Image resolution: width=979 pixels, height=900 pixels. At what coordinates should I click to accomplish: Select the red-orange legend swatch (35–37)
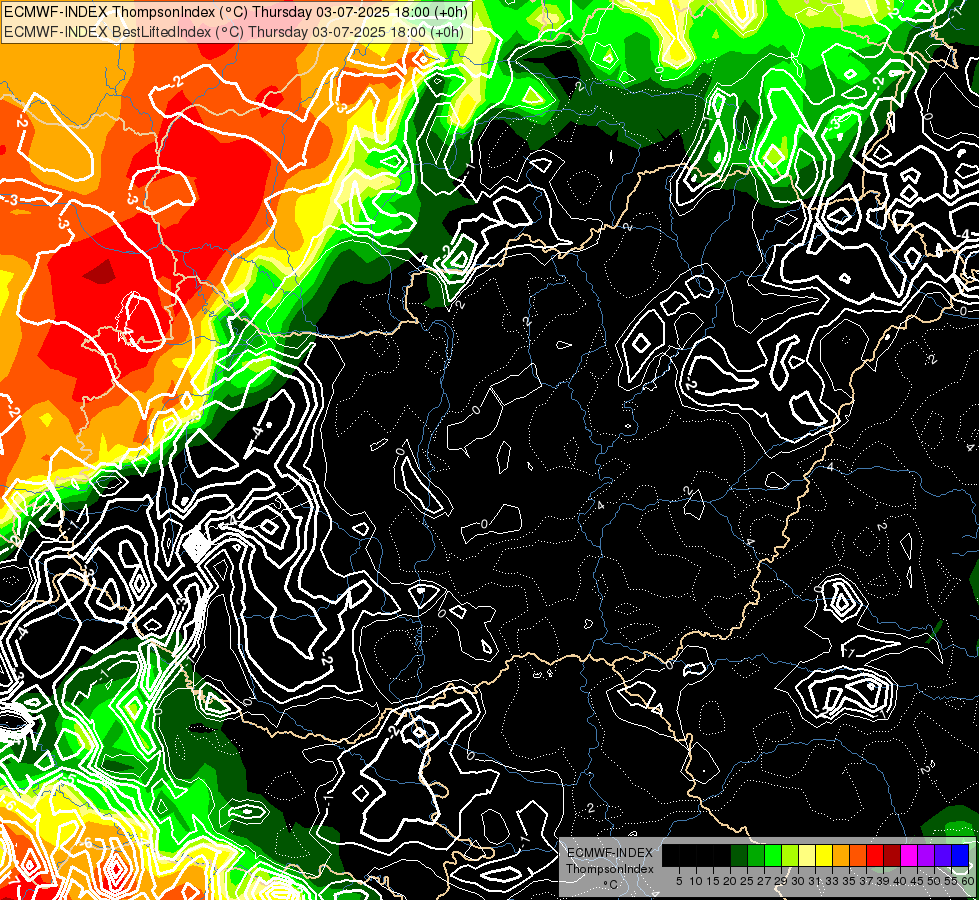858,855
